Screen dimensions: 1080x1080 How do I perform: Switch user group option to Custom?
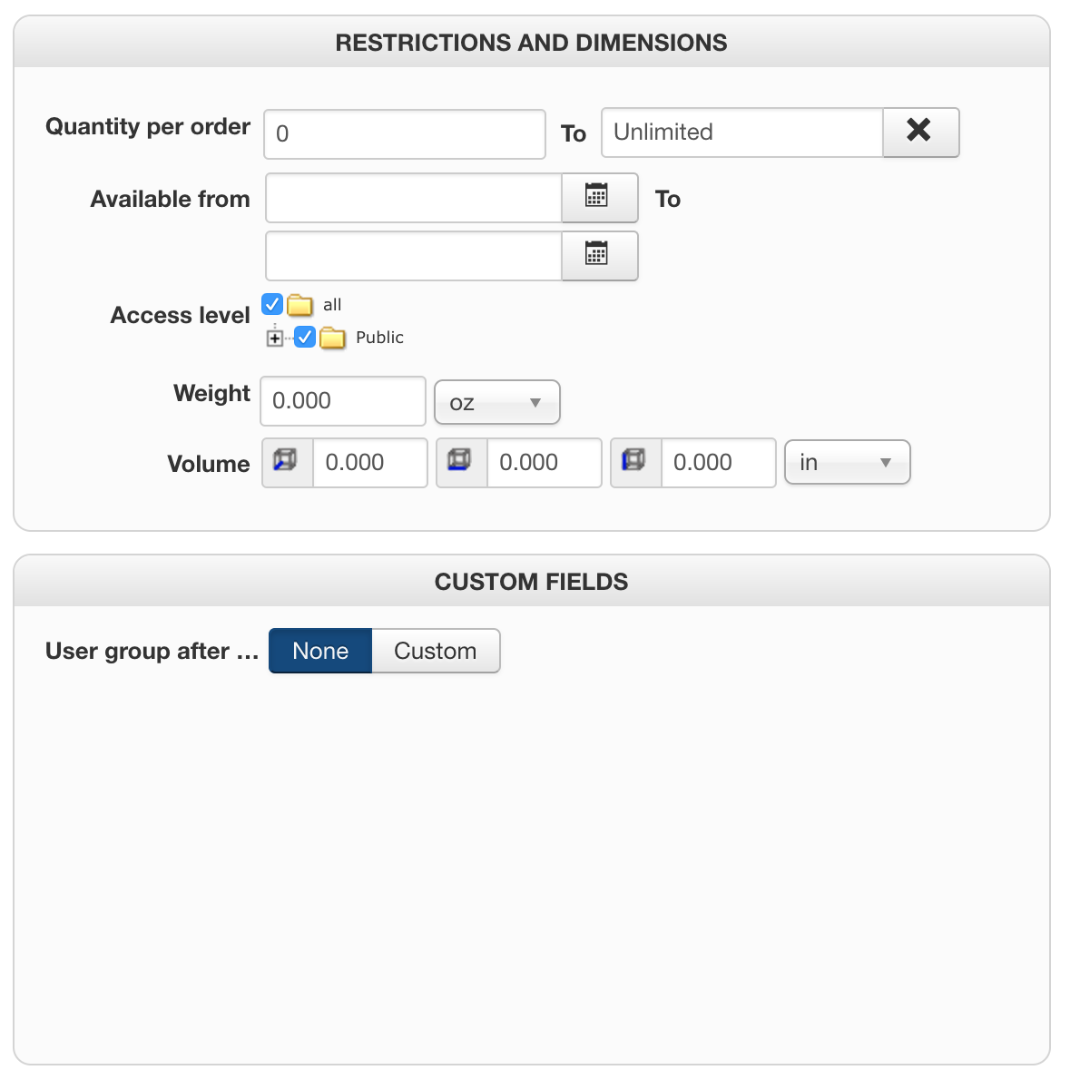click(435, 651)
